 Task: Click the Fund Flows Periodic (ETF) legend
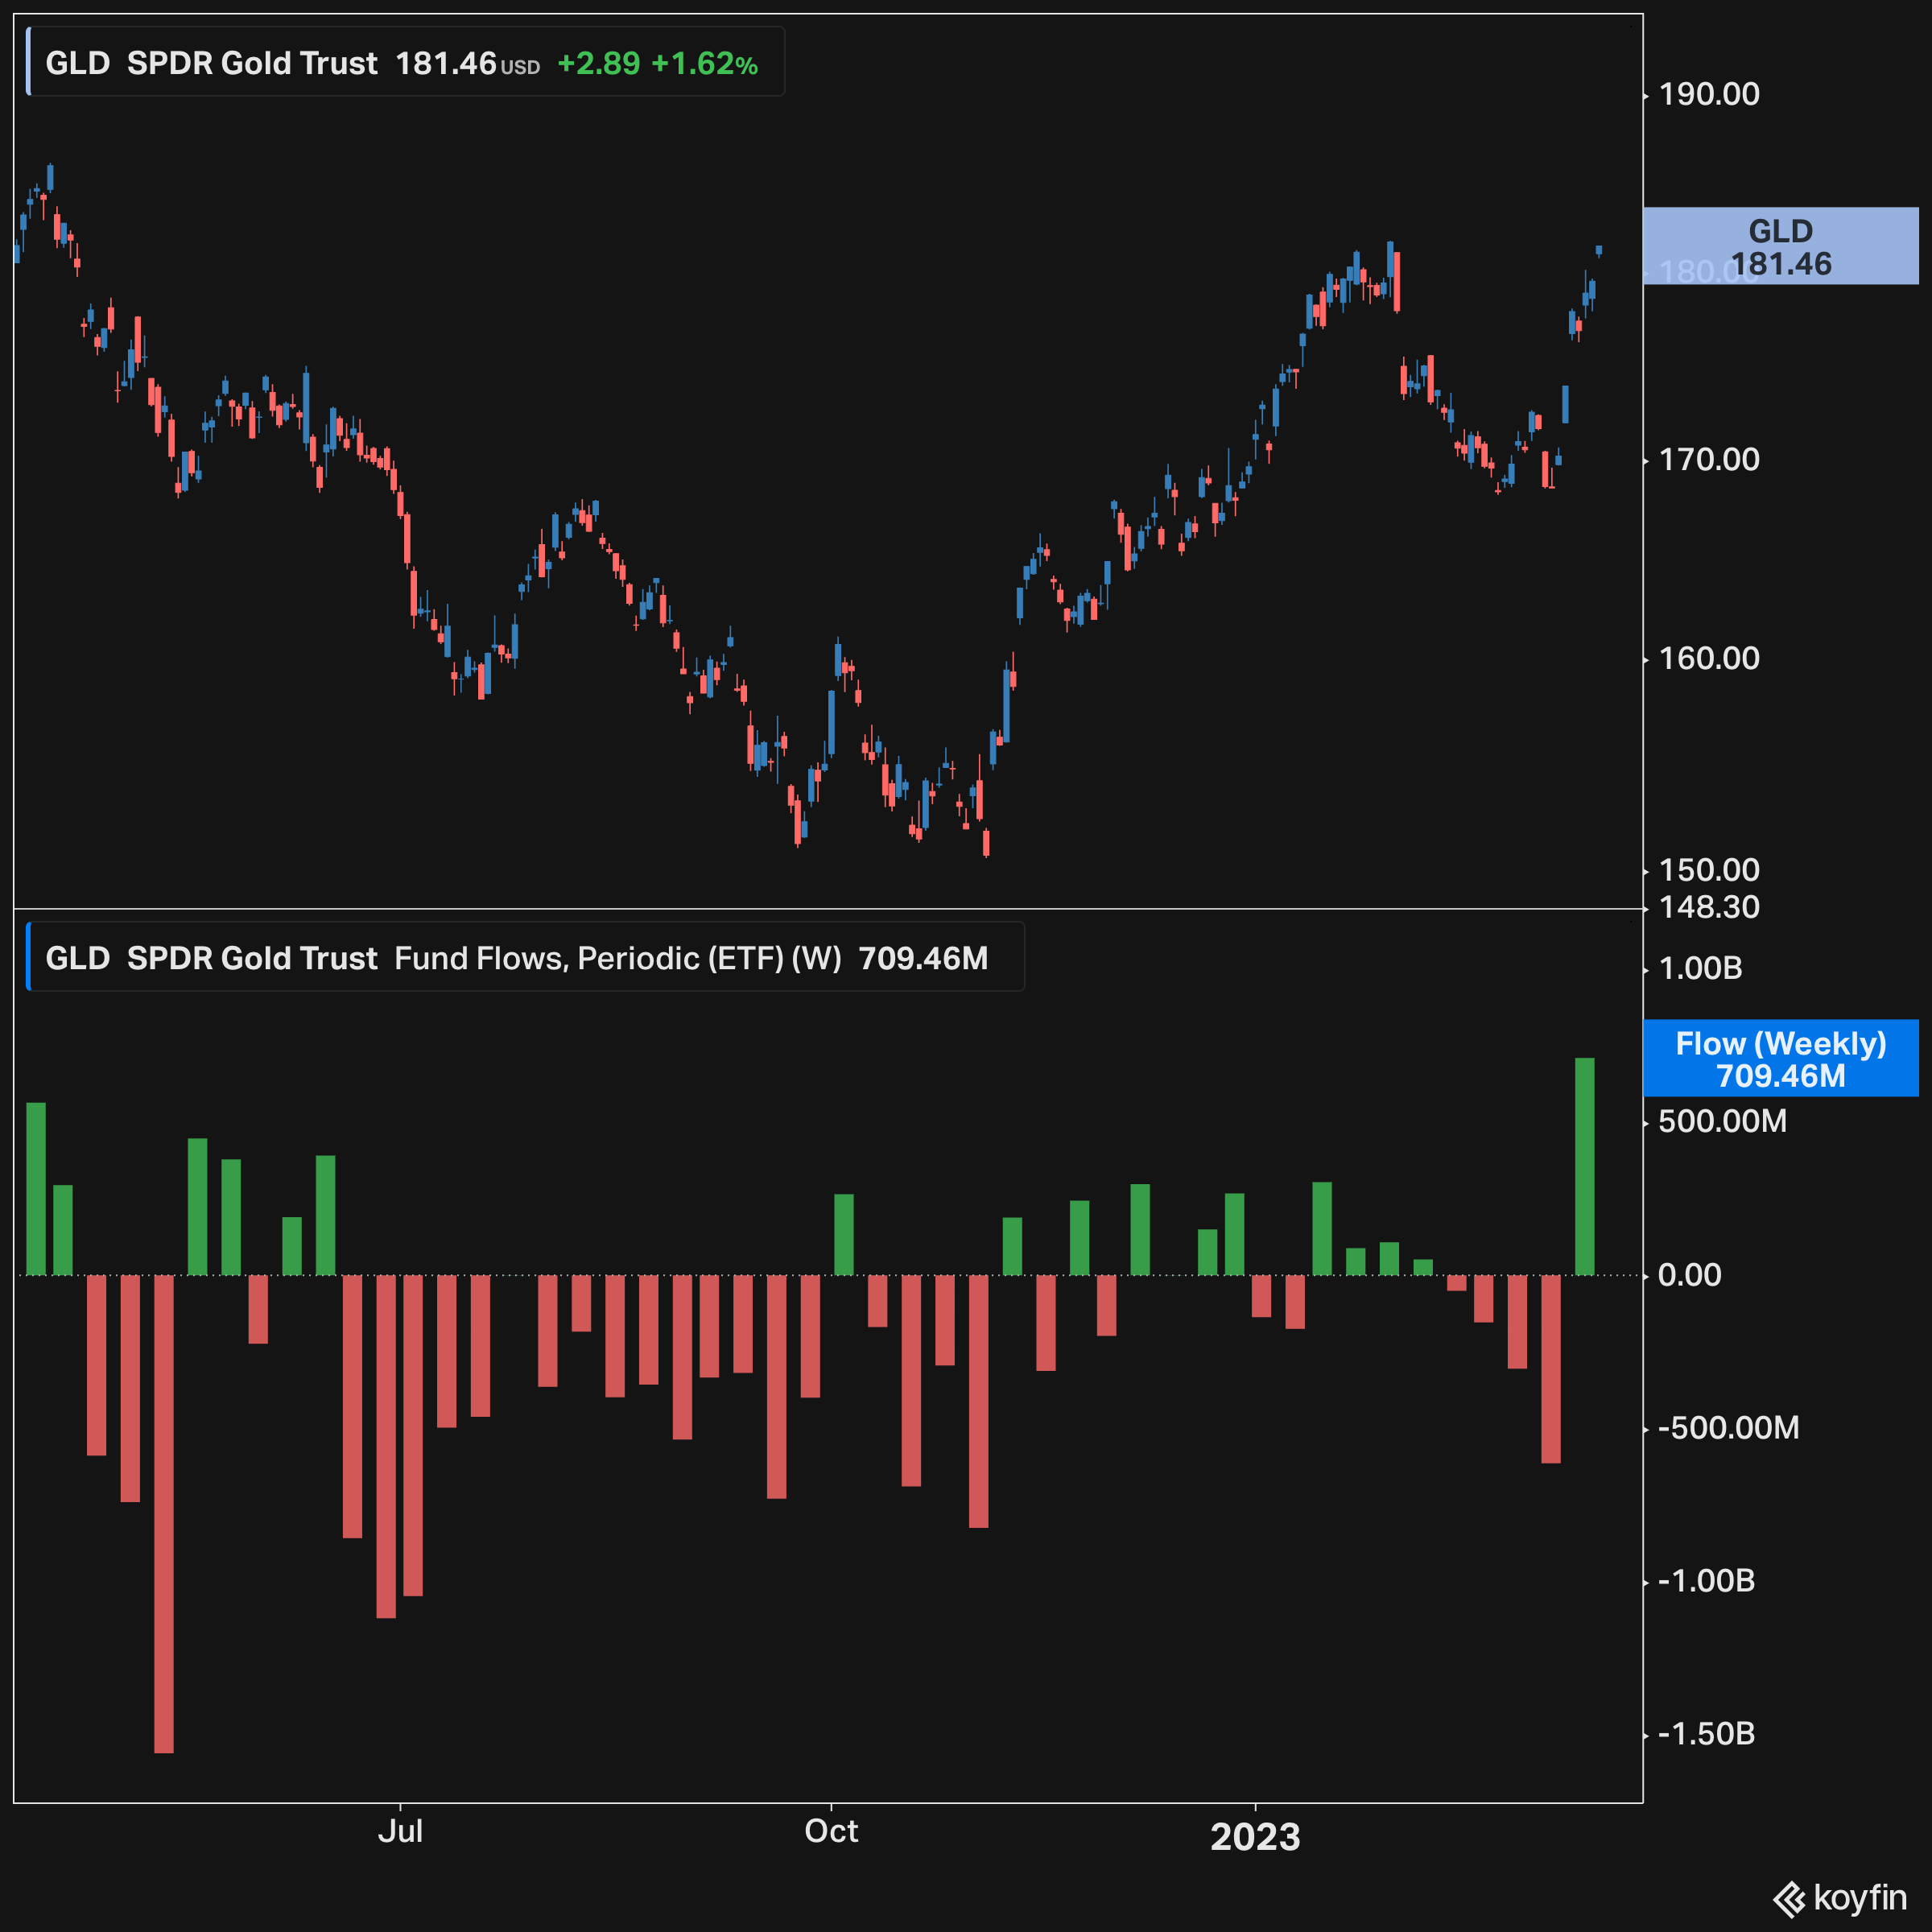pyautogui.click(x=525, y=957)
